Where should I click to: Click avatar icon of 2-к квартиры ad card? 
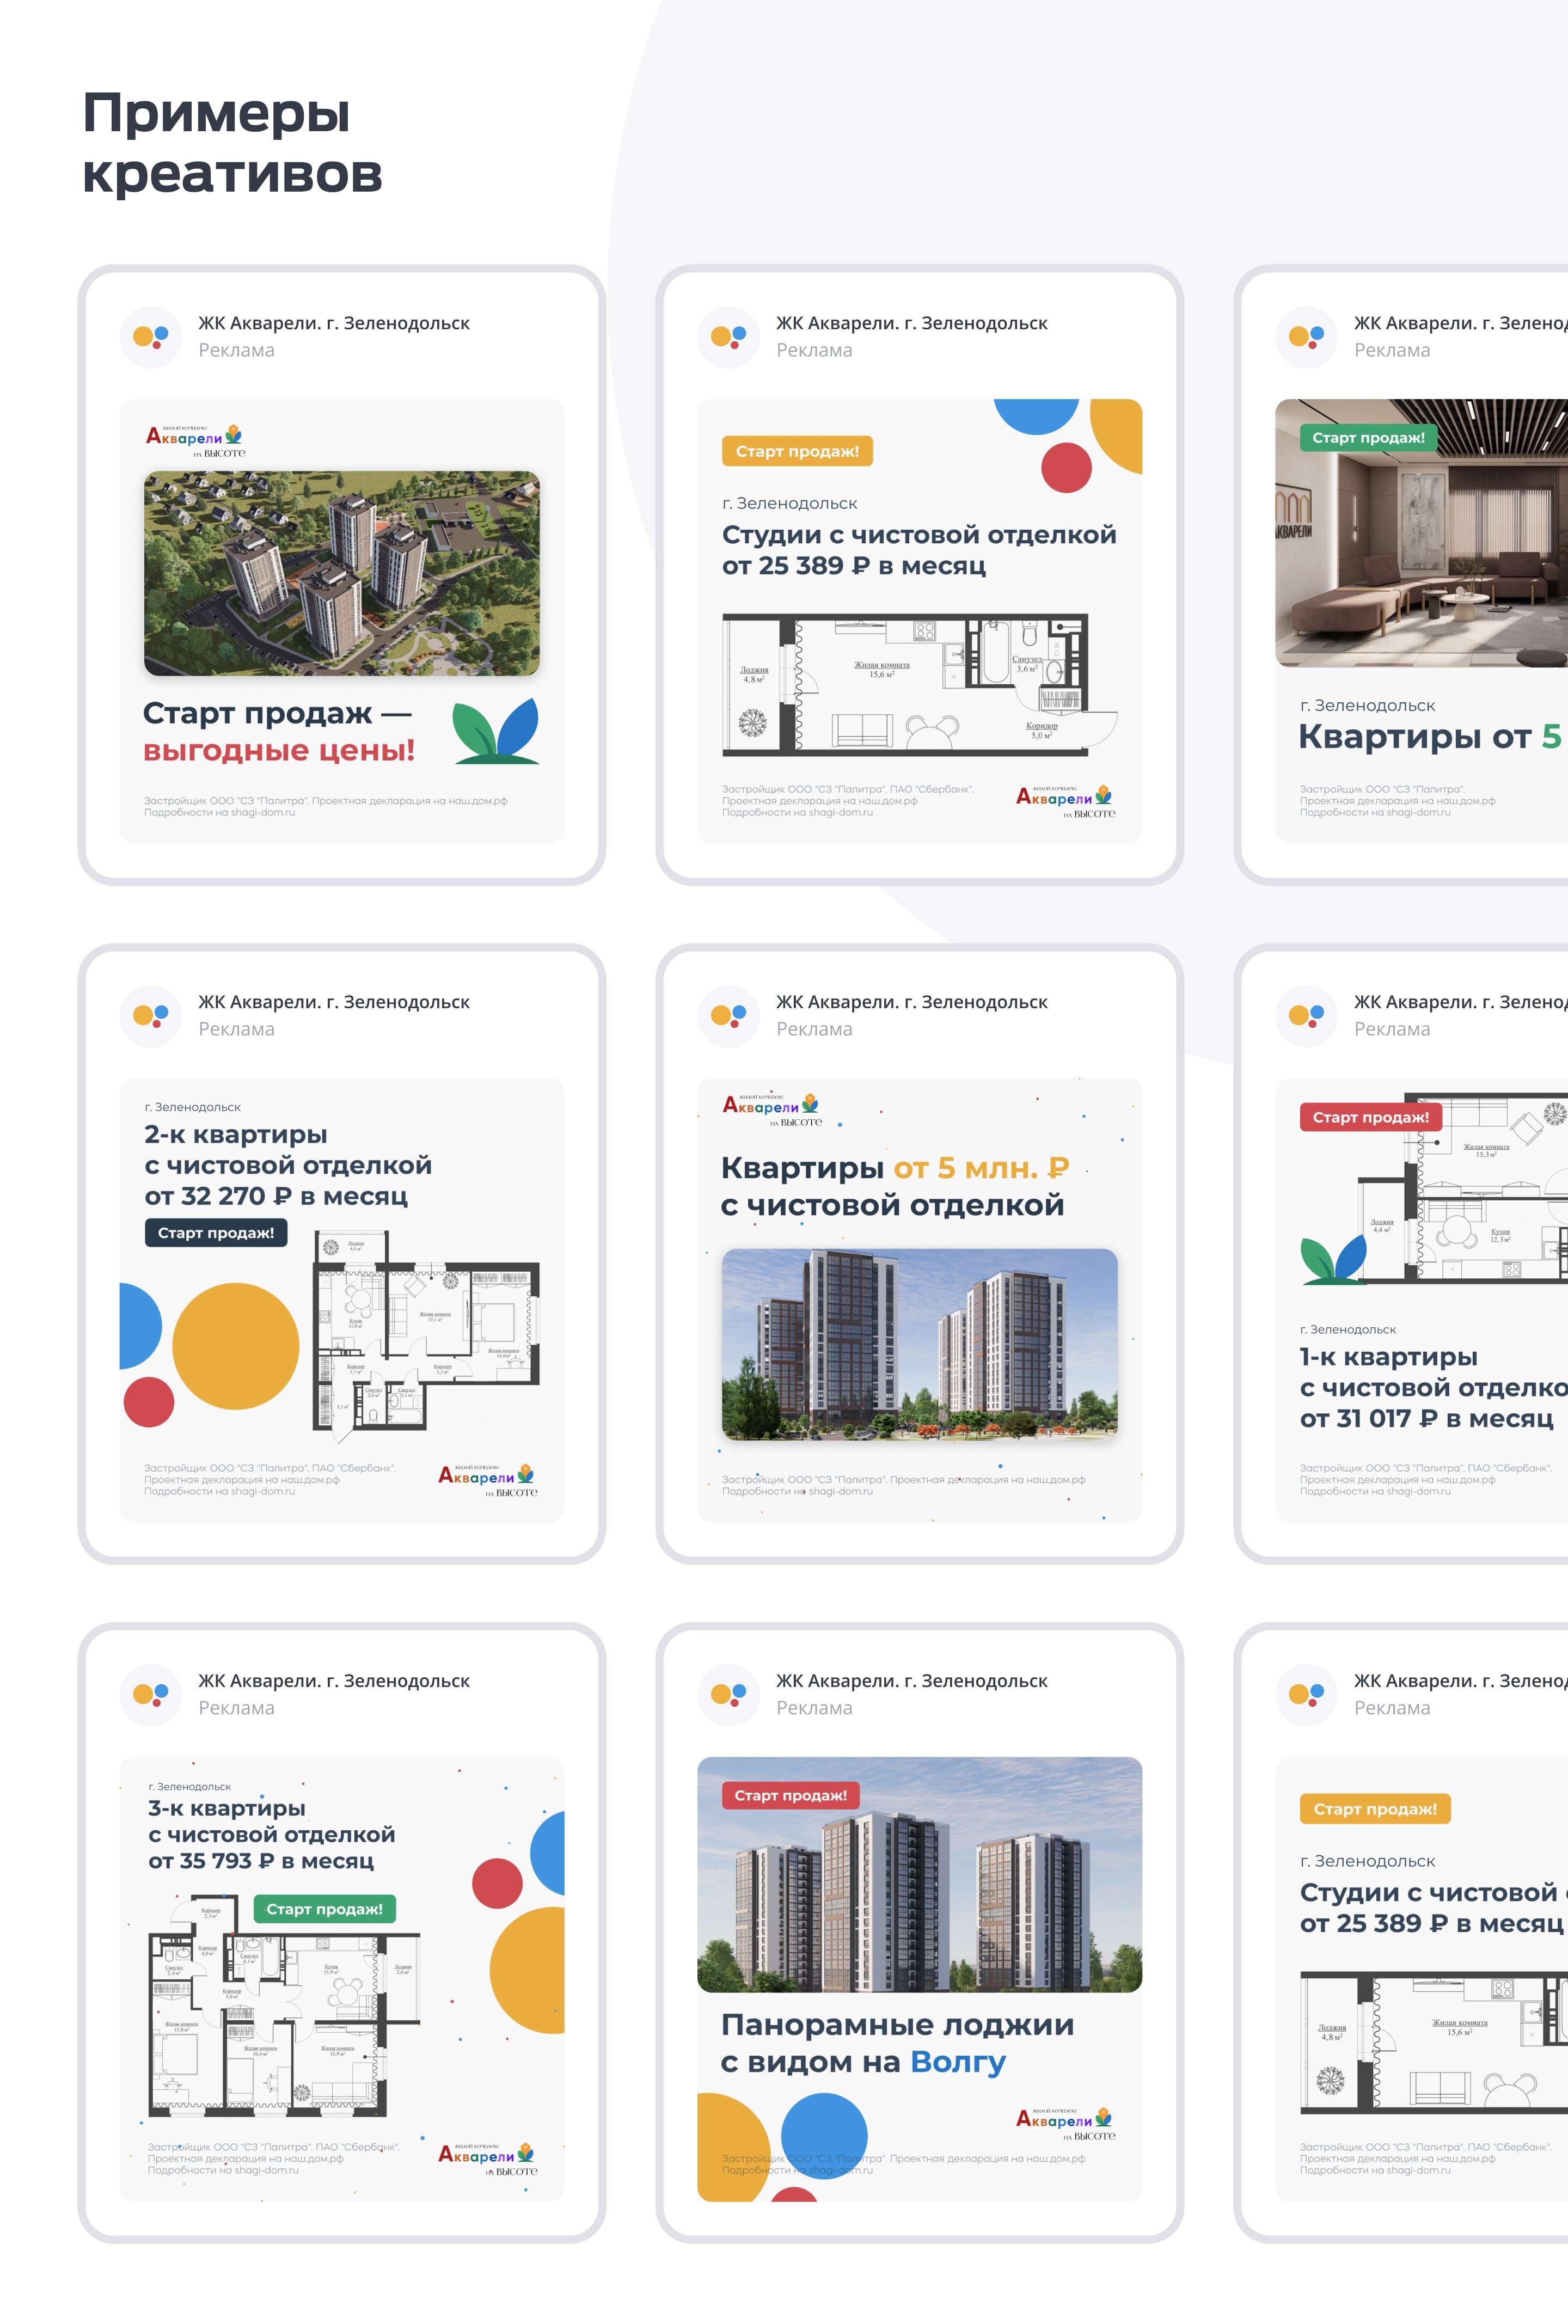tap(150, 1016)
